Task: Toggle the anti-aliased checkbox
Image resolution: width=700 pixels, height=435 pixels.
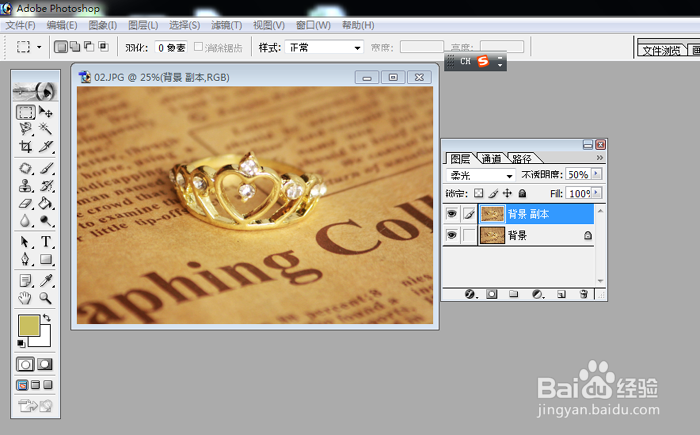Action: (x=198, y=47)
